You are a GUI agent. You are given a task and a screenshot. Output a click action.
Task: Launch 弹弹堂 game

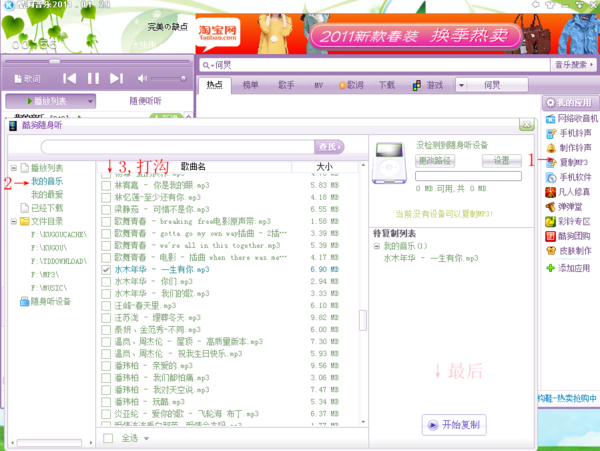click(x=564, y=207)
